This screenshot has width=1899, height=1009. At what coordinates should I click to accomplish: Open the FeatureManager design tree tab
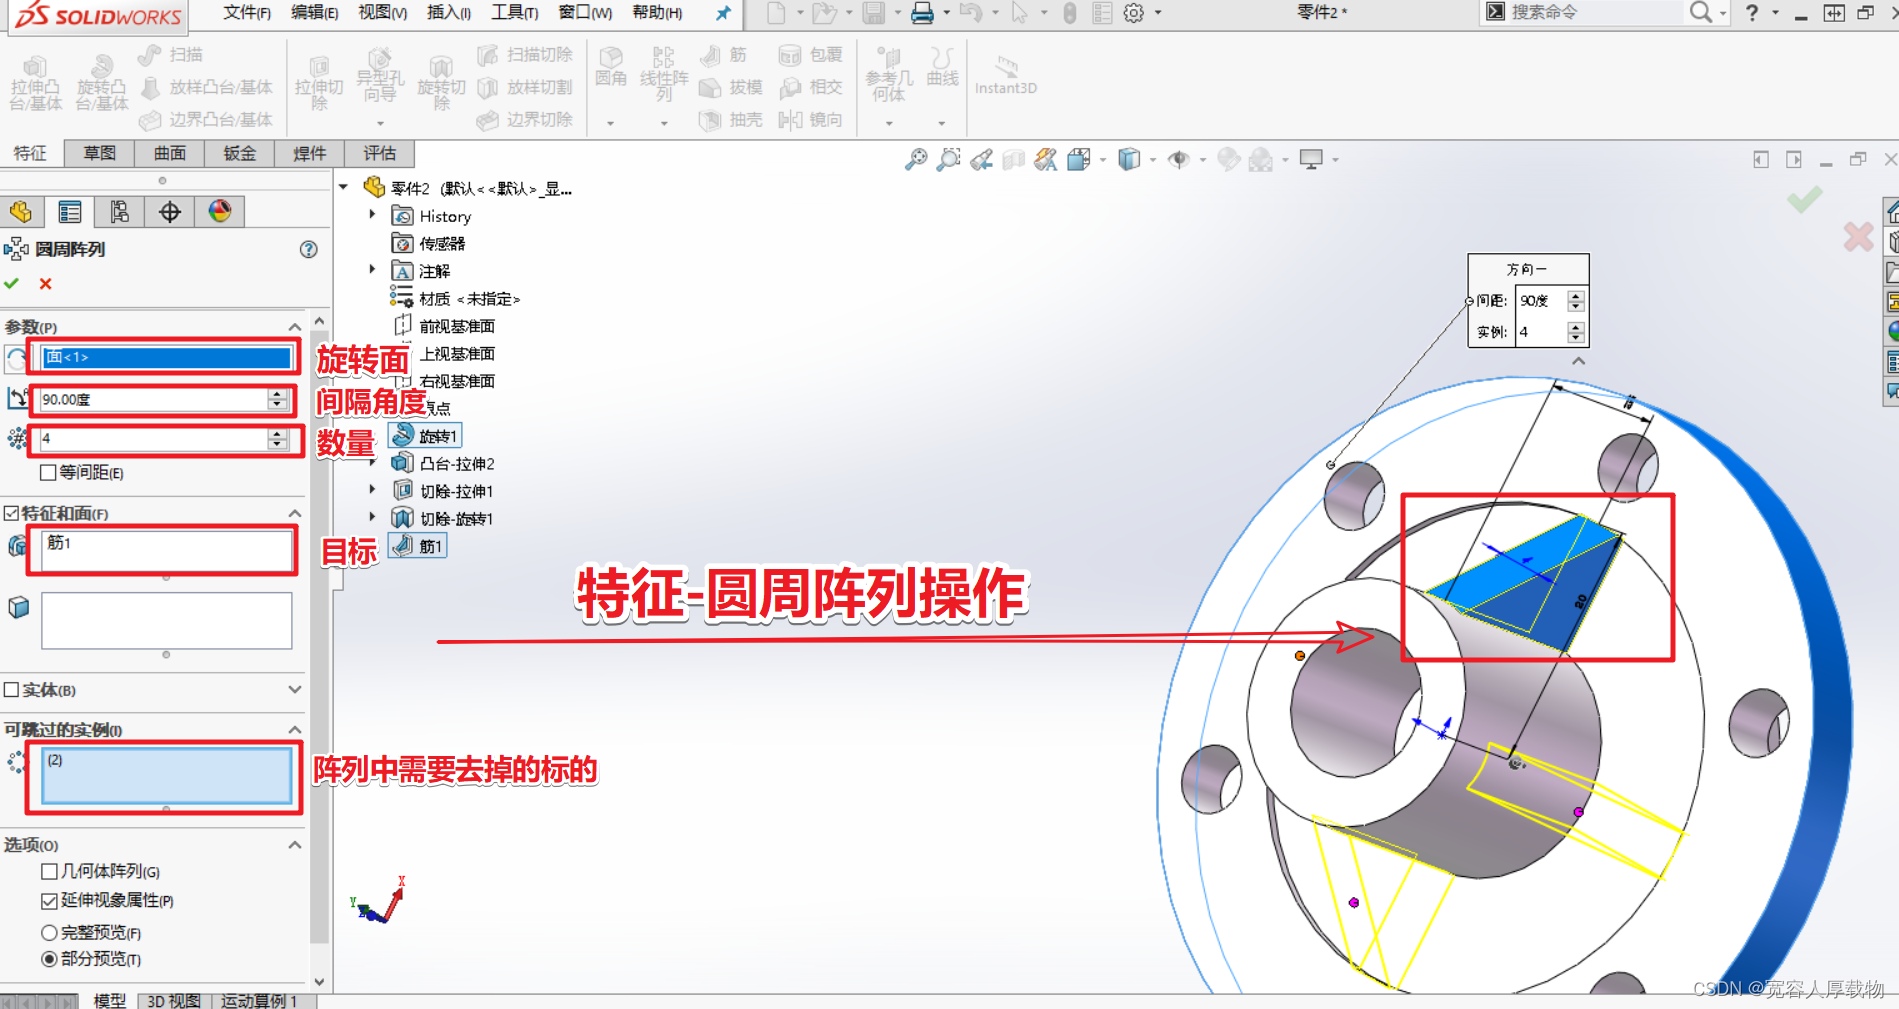21,212
